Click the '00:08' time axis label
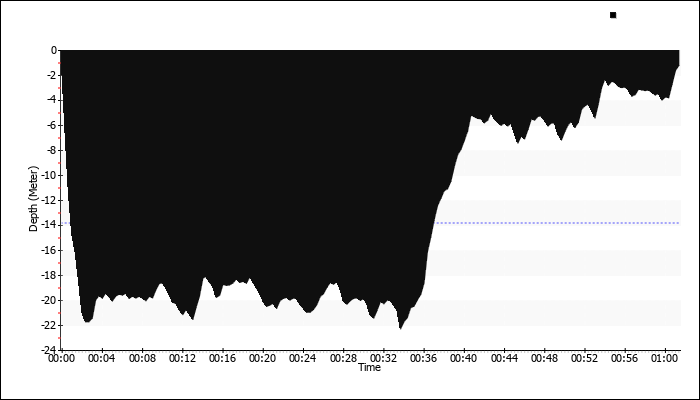Viewport: 700px width, 400px height. (142, 358)
